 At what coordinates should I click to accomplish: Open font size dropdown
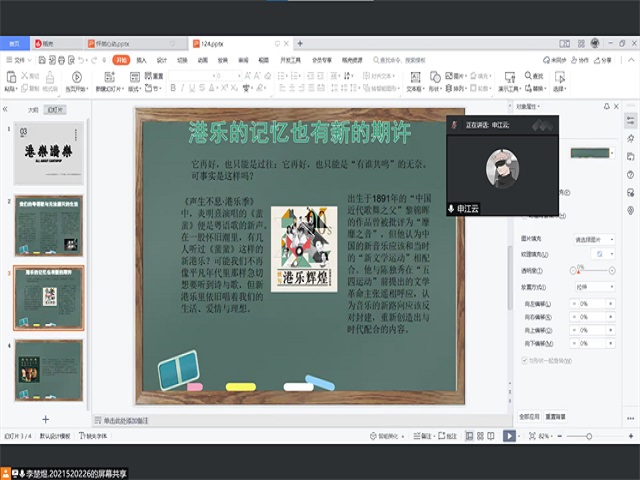tap(239, 76)
